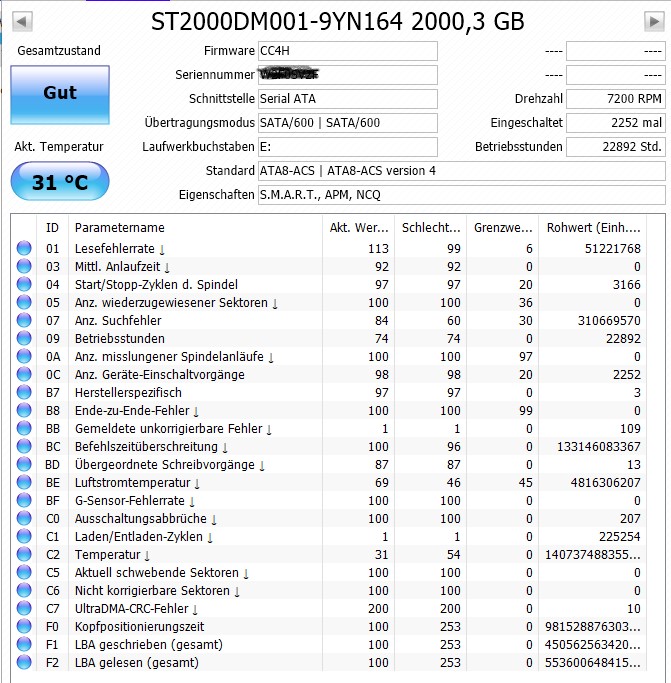Viewport: 671px width, 683px height.
Task: Select the Laufwerkbuchstaben E: field
Action: pyautogui.click(x=348, y=147)
